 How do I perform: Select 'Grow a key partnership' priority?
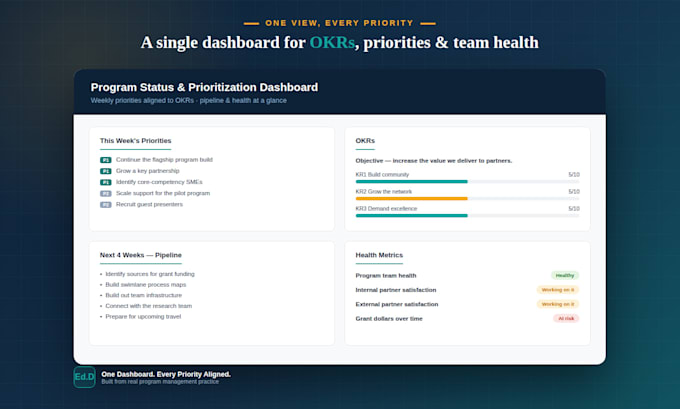147,171
